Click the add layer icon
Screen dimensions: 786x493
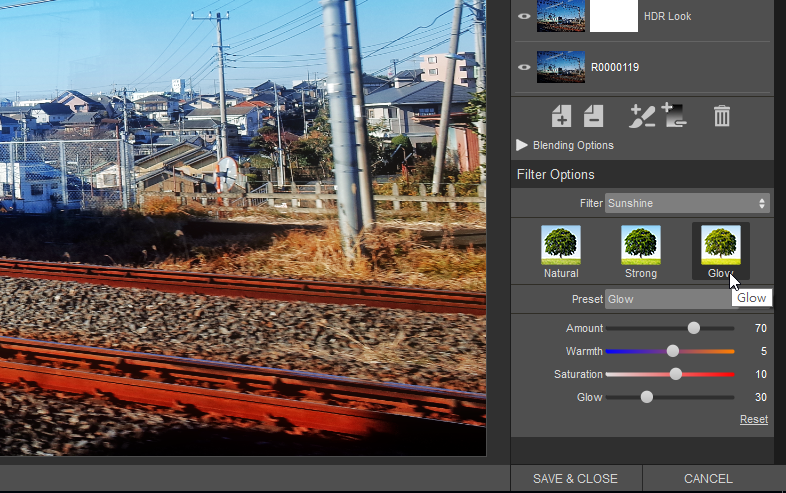tap(561, 116)
